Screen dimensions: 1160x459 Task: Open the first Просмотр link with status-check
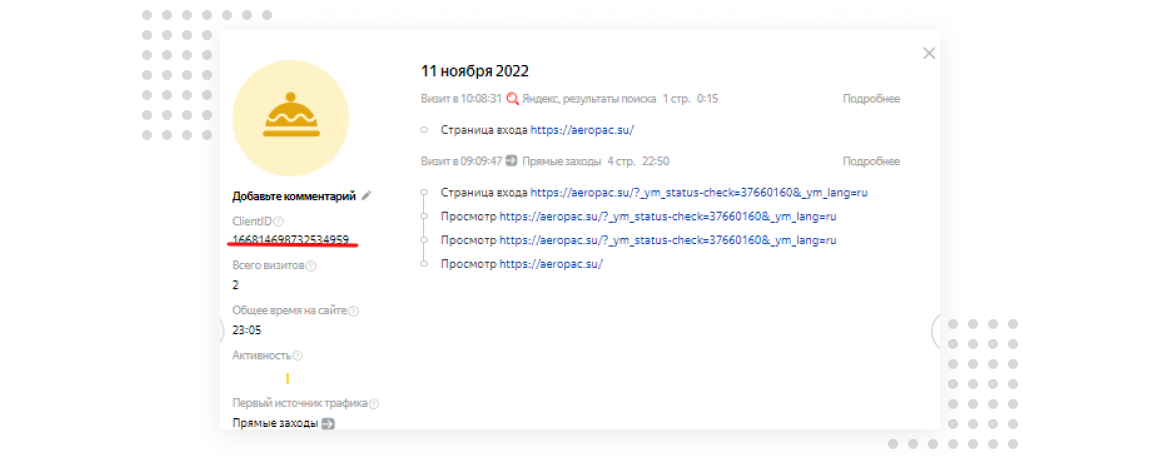pyautogui.click(x=667, y=216)
